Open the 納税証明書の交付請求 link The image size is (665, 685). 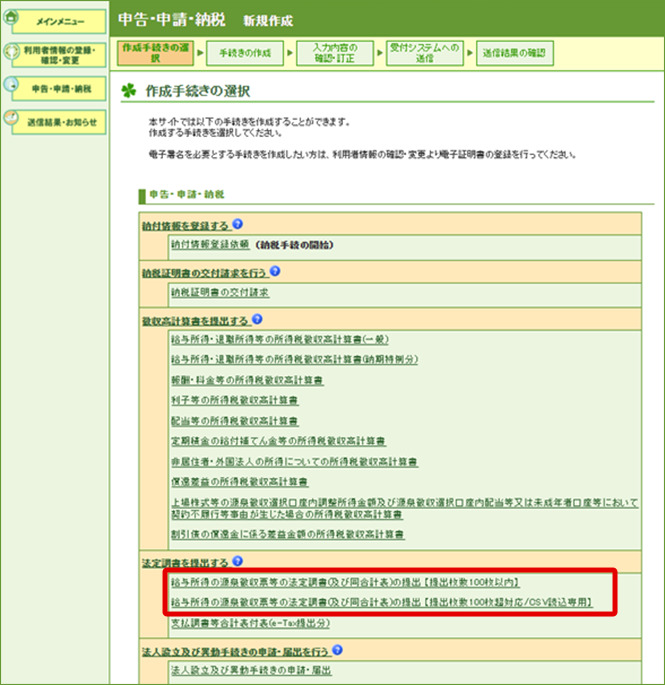coord(220,292)
